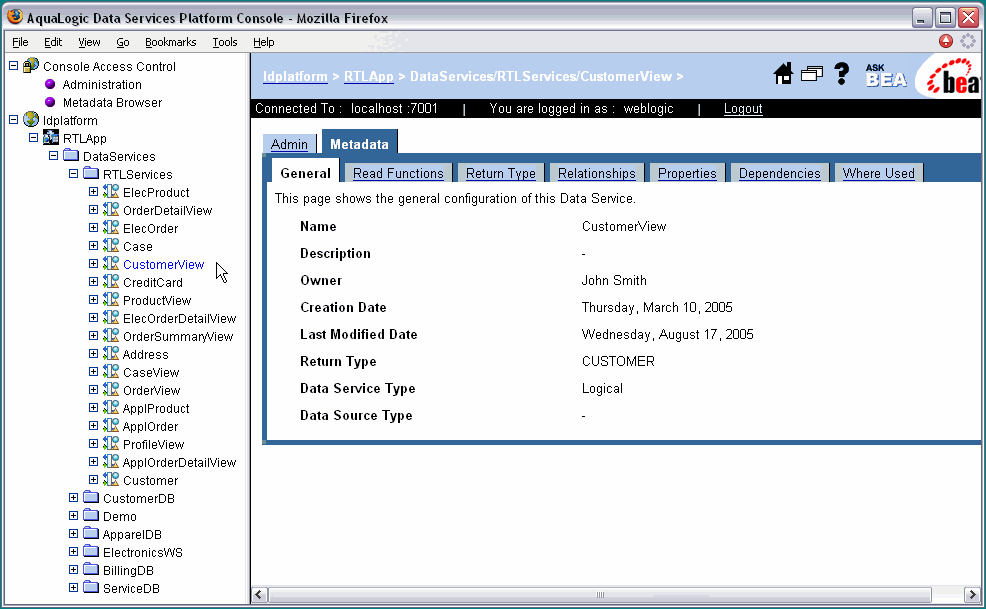Click the Address data service icon
The image size is (986, 609).
coord(111,354)
